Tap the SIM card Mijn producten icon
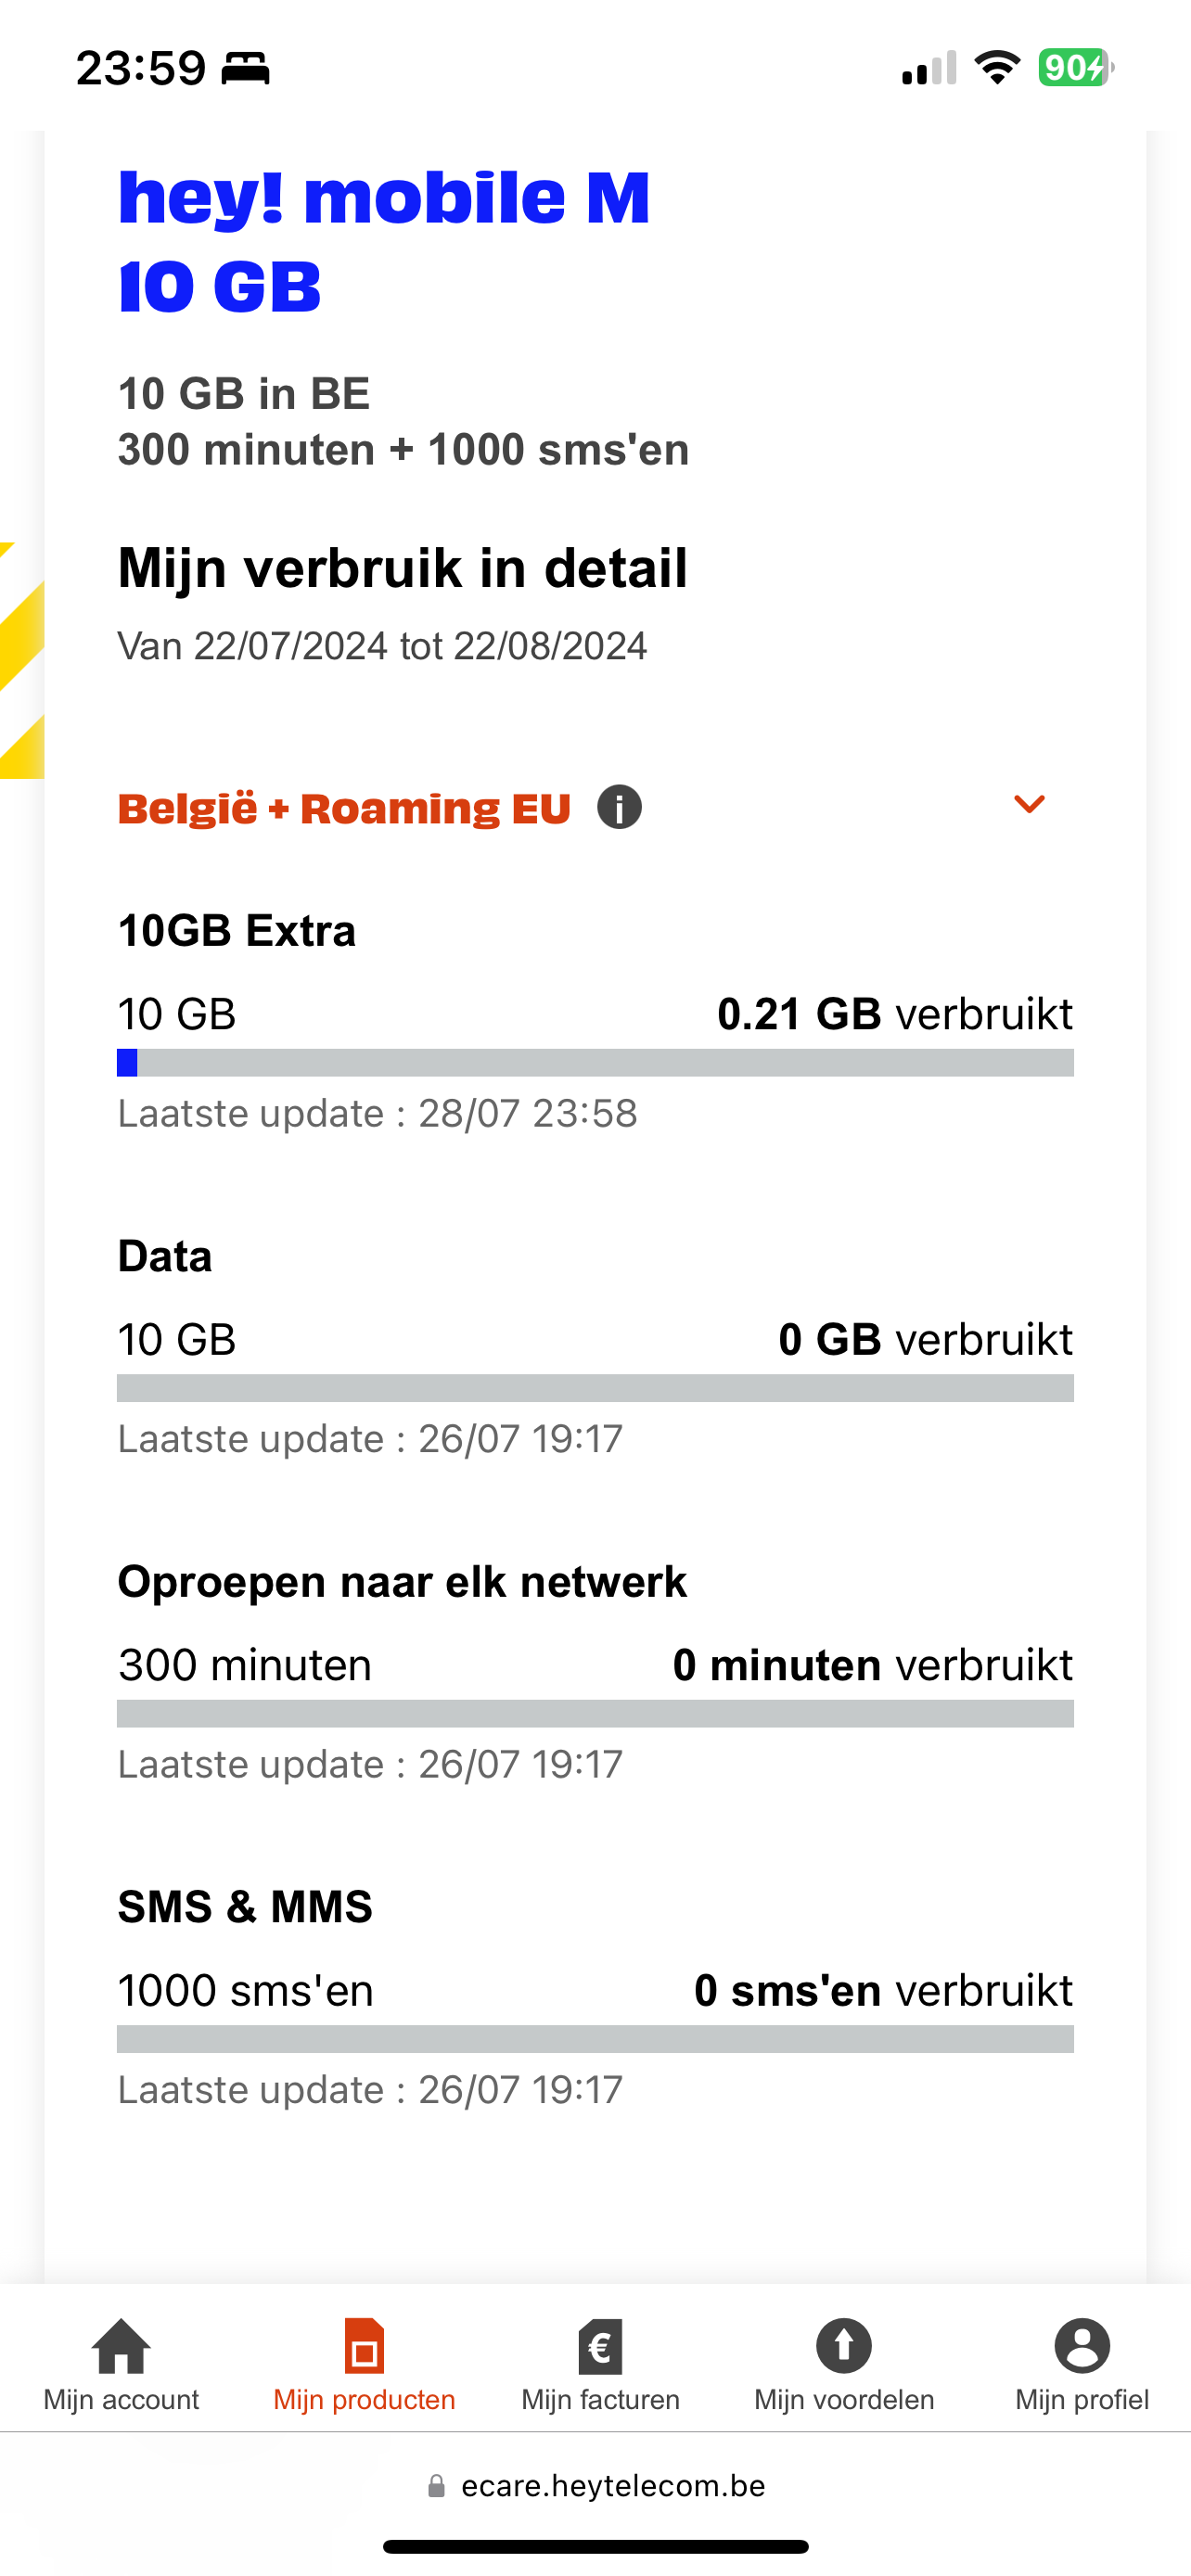 pos(364,2345)
